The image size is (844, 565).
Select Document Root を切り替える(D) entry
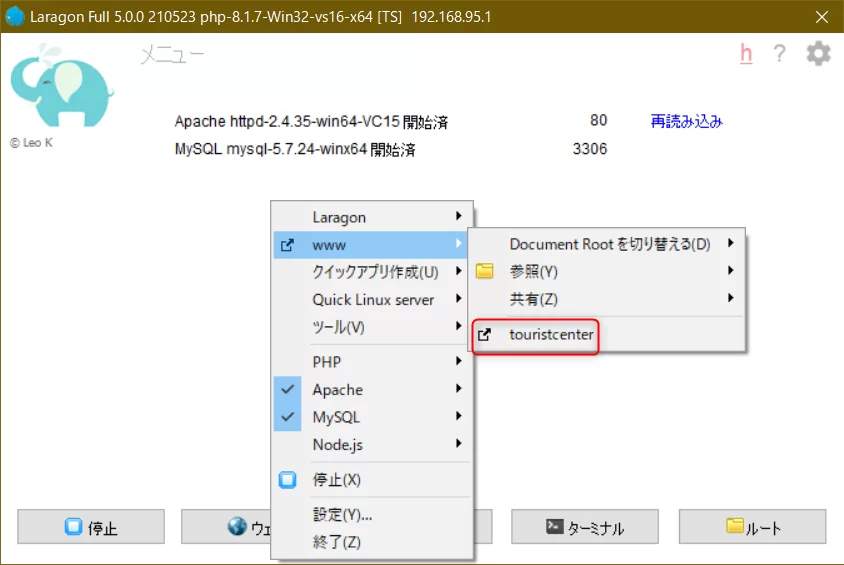607,244
